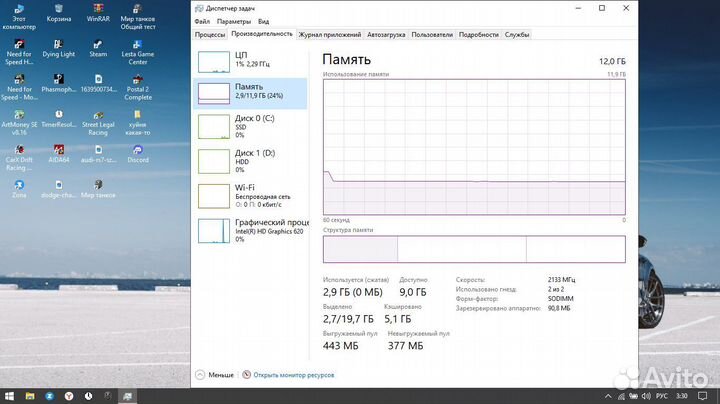The height and width of the screenshot is (404, 720).
Task: Select the Postal 2 Complete icon
Action: [138, 88]
